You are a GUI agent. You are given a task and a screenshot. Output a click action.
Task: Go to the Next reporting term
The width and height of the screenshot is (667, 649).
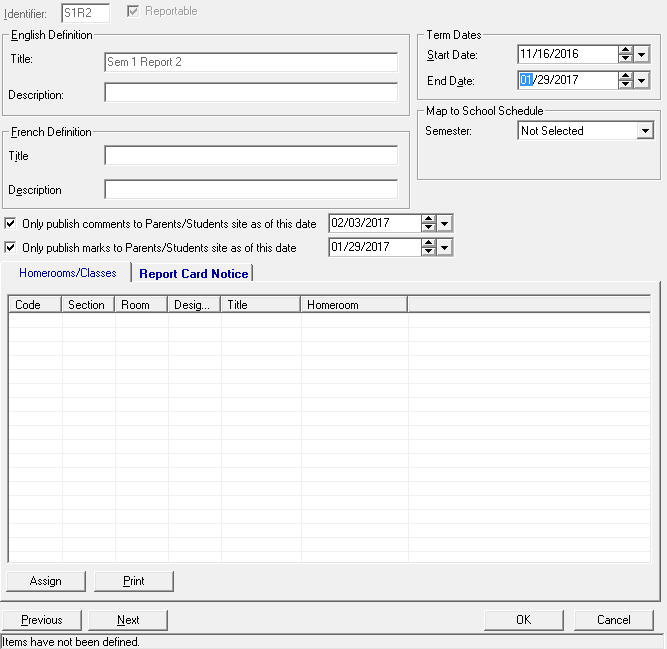[128, 620]
